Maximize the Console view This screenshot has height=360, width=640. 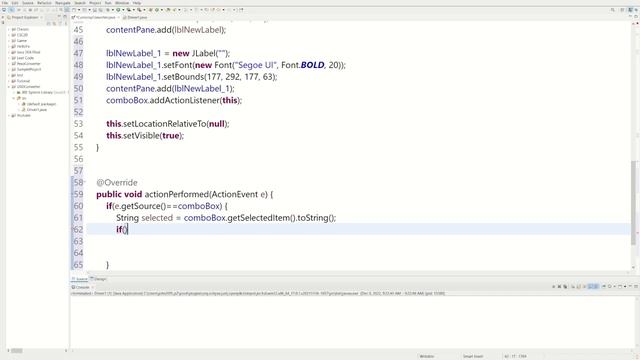coord(636,287)
